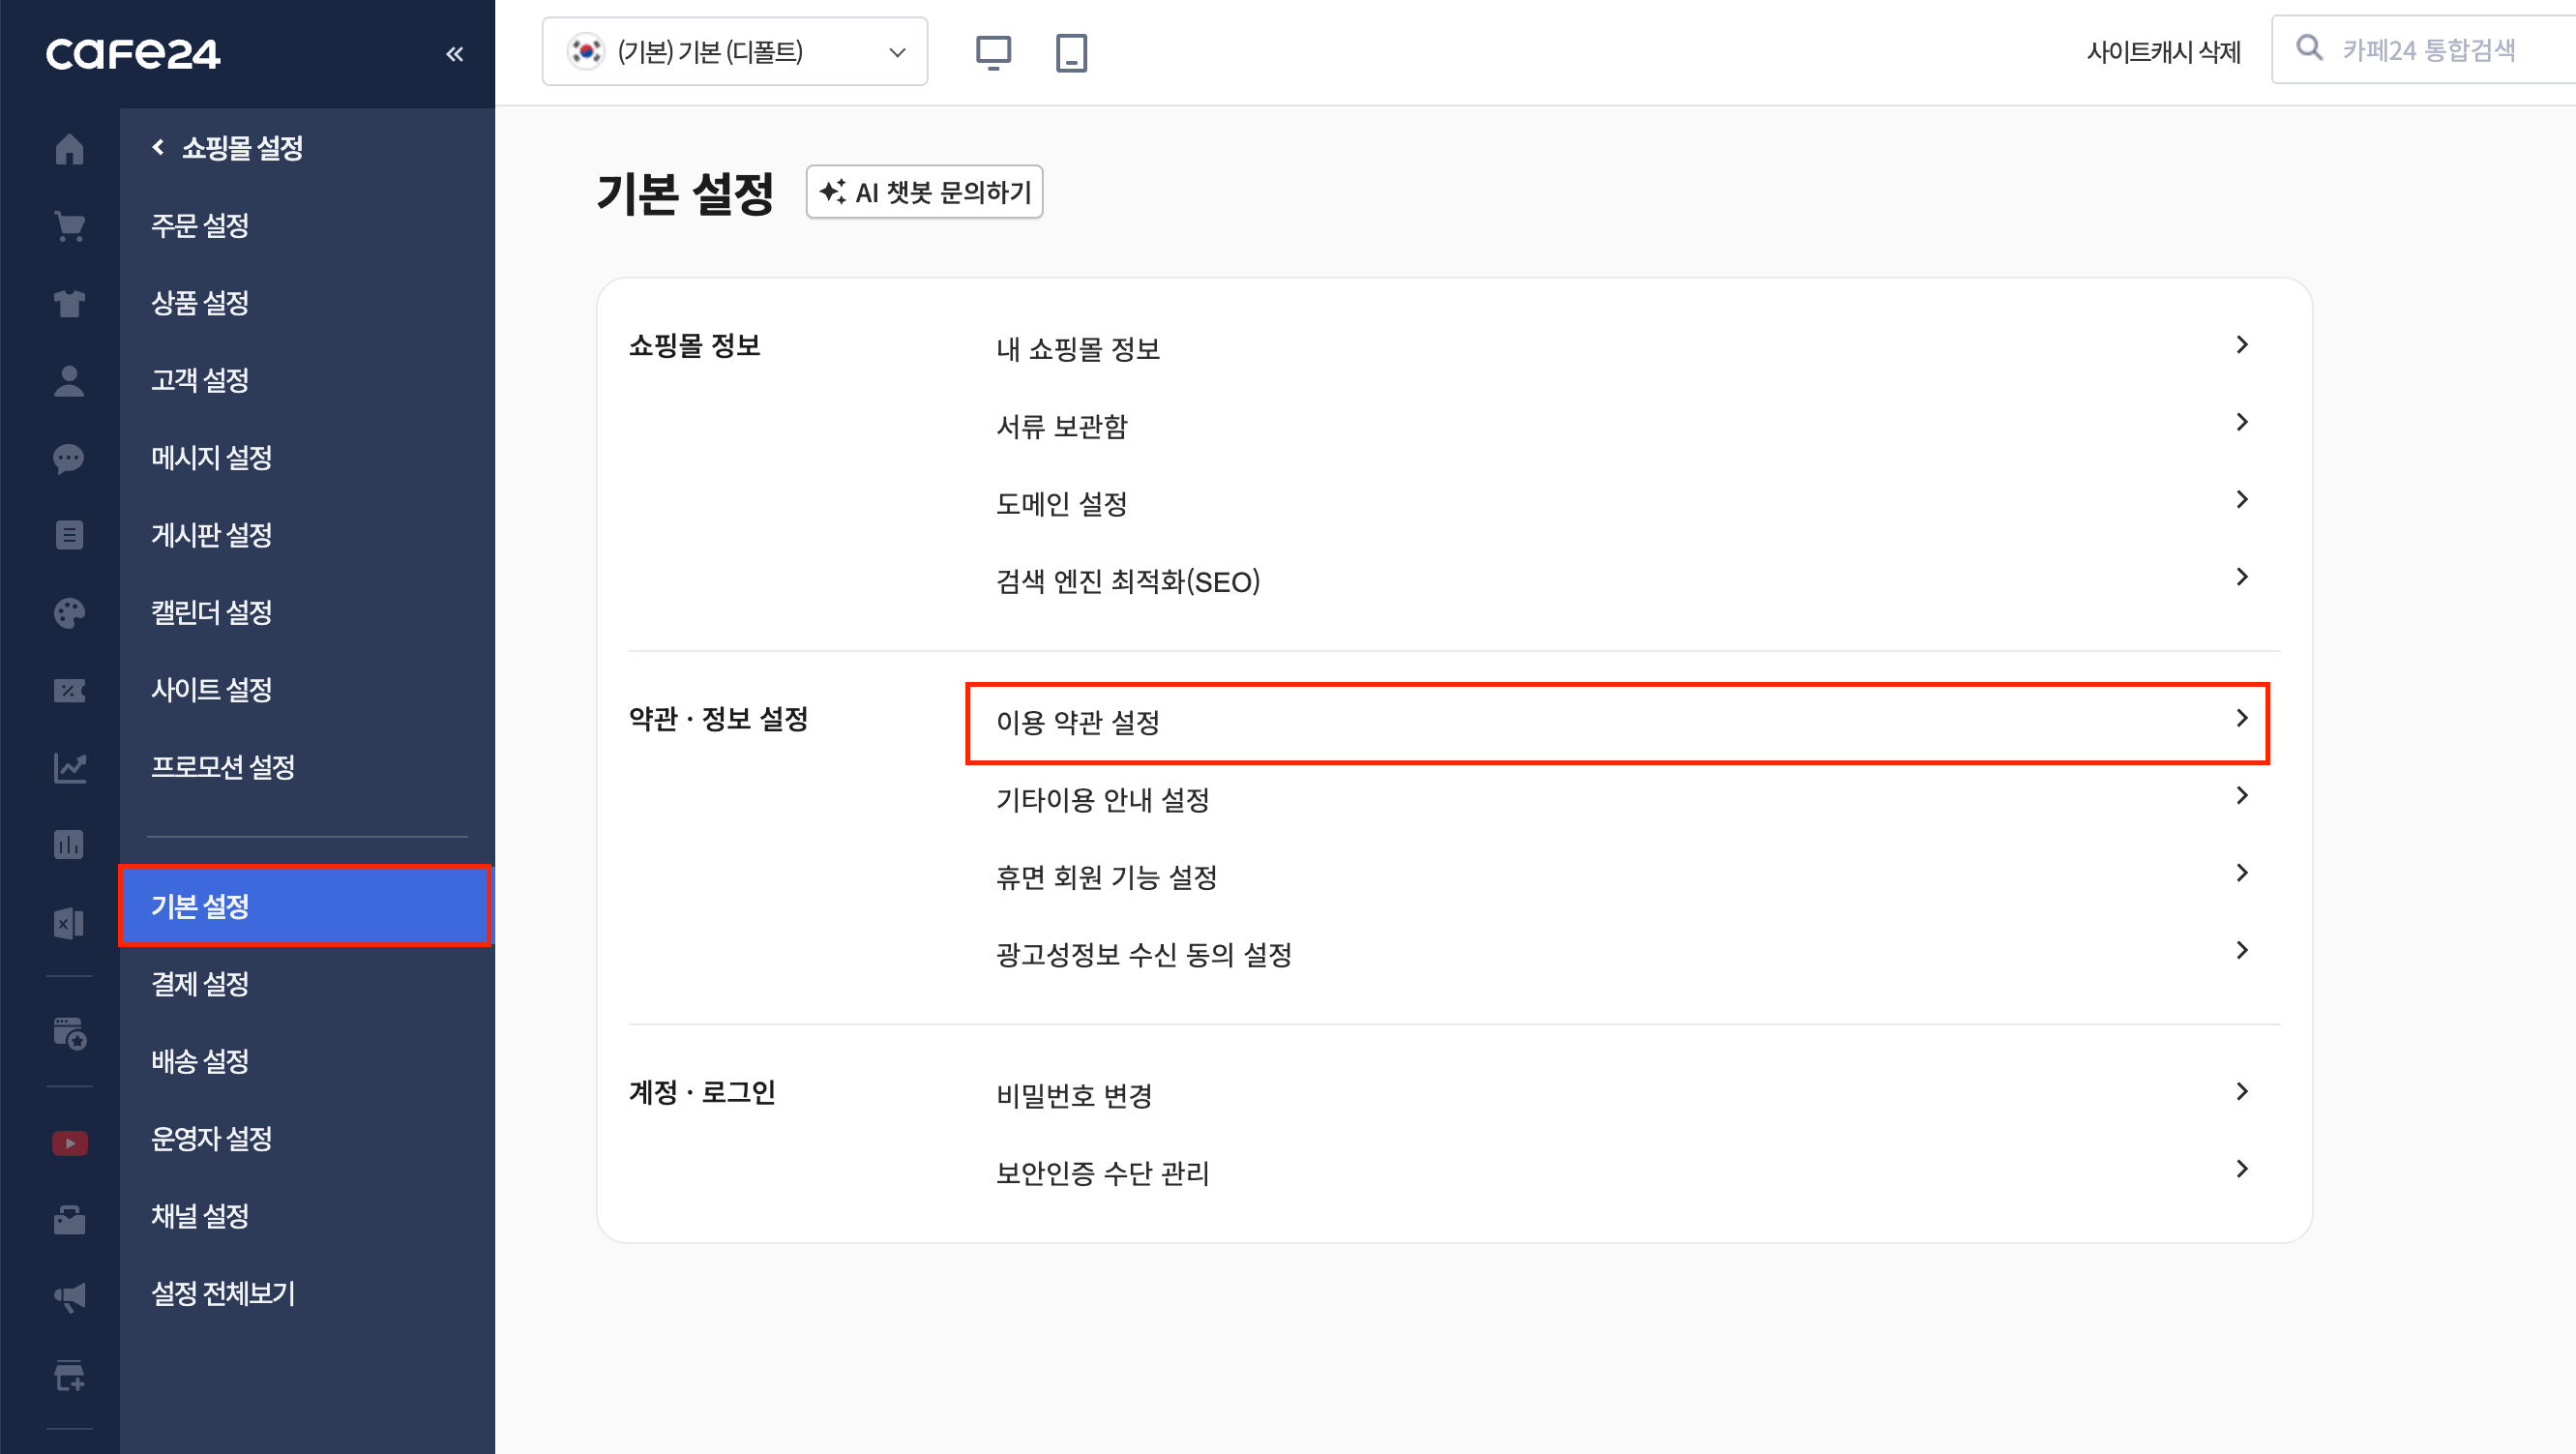Screen dimensions: 2576x1454
Task: Select 캘린더 설정 menu item
Action: coord(307,613)
